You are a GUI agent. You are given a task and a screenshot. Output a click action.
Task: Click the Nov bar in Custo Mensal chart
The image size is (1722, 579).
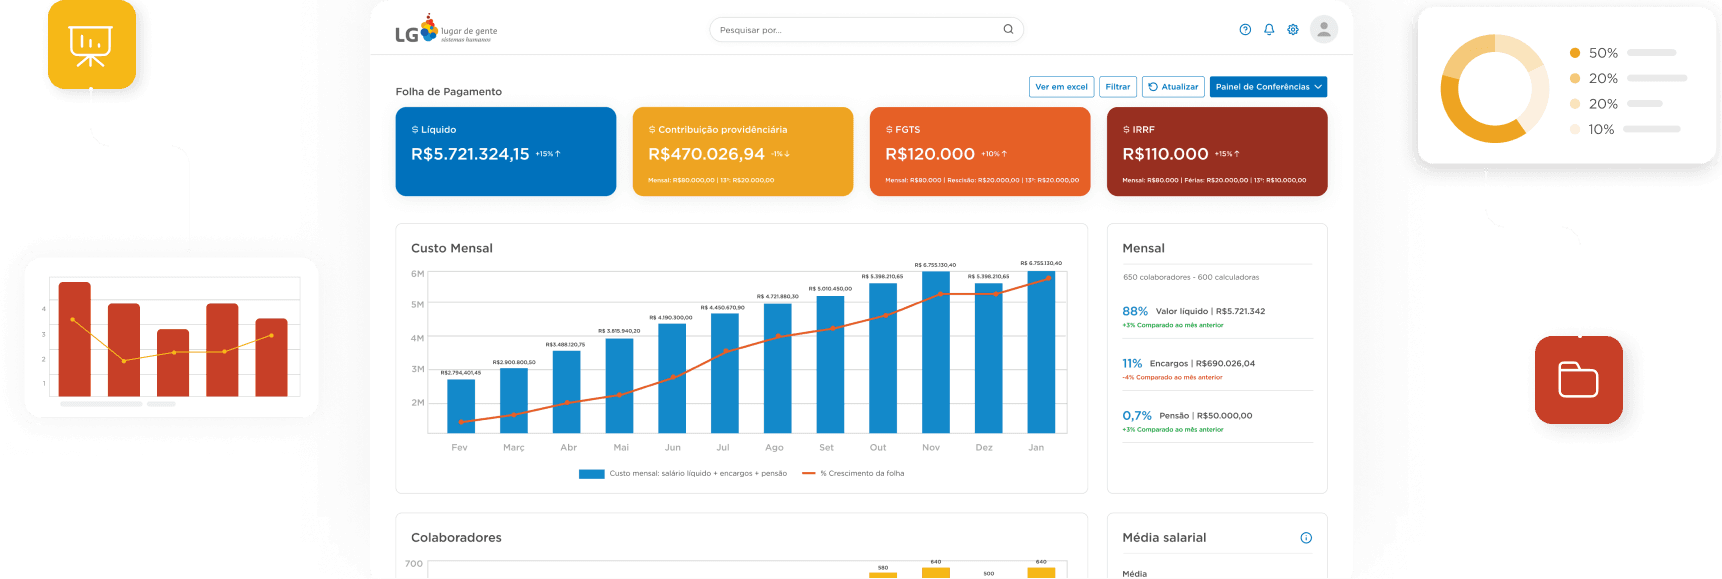pos(935,352)
